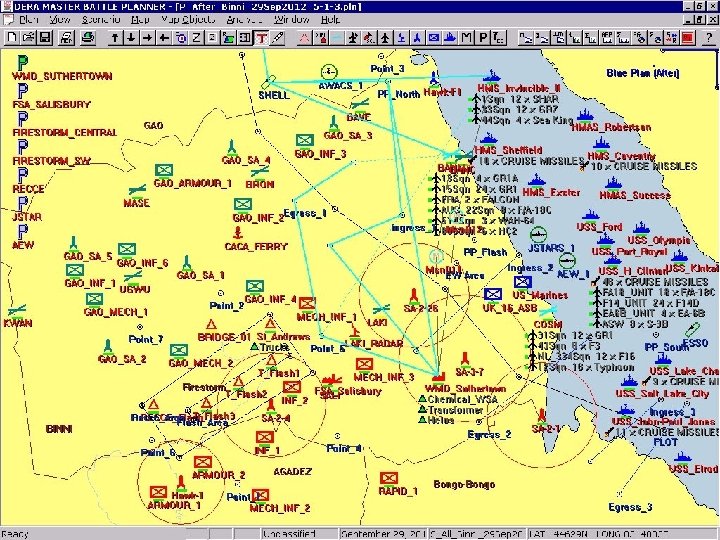Open the Map menu
720x540 pixels.
[140, 20]
